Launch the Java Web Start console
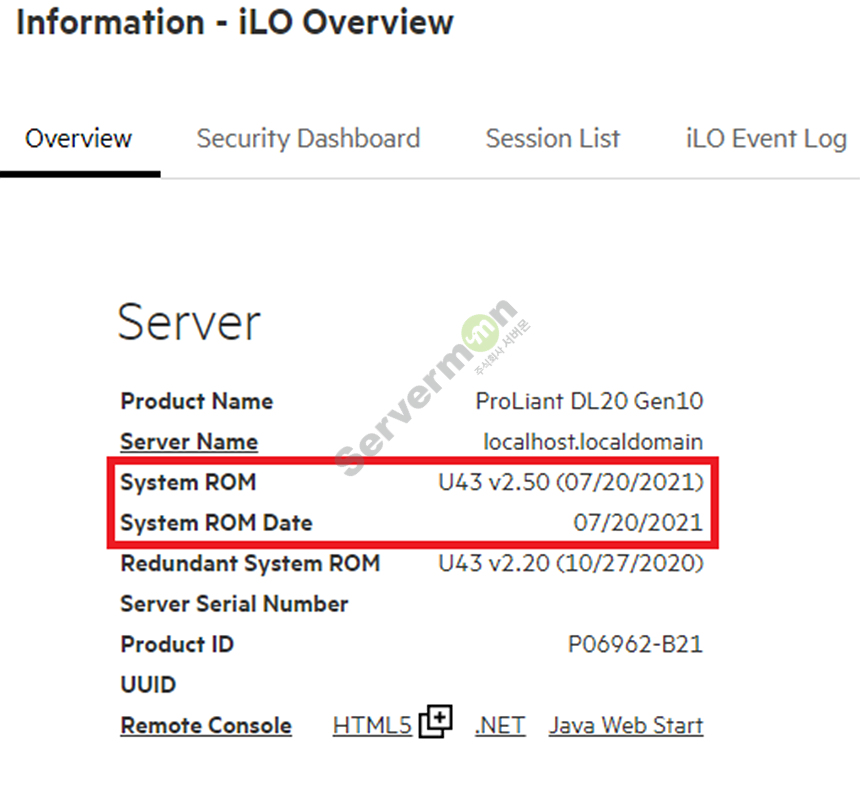The image size is (860, 785). coord(626,725)
